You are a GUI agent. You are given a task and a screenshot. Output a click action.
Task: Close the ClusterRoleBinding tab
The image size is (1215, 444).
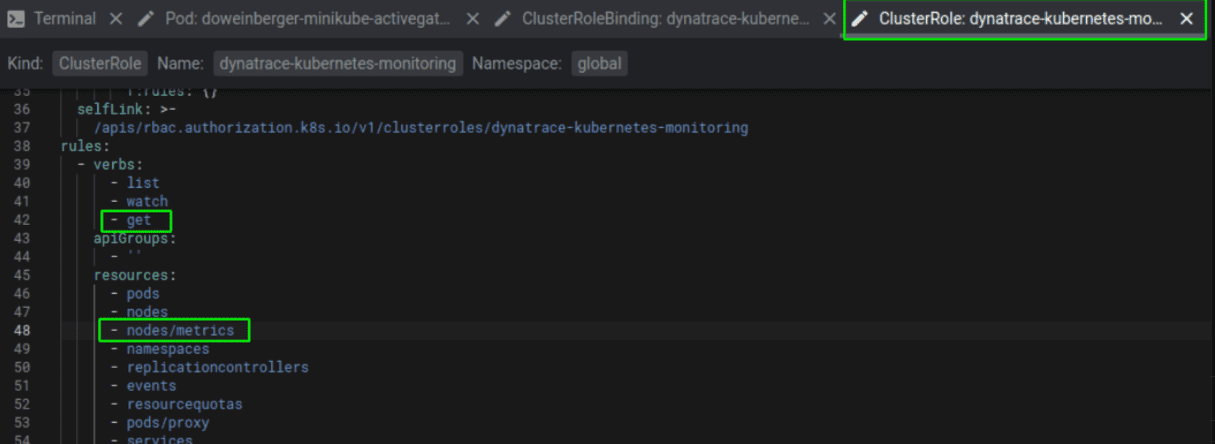828,18
